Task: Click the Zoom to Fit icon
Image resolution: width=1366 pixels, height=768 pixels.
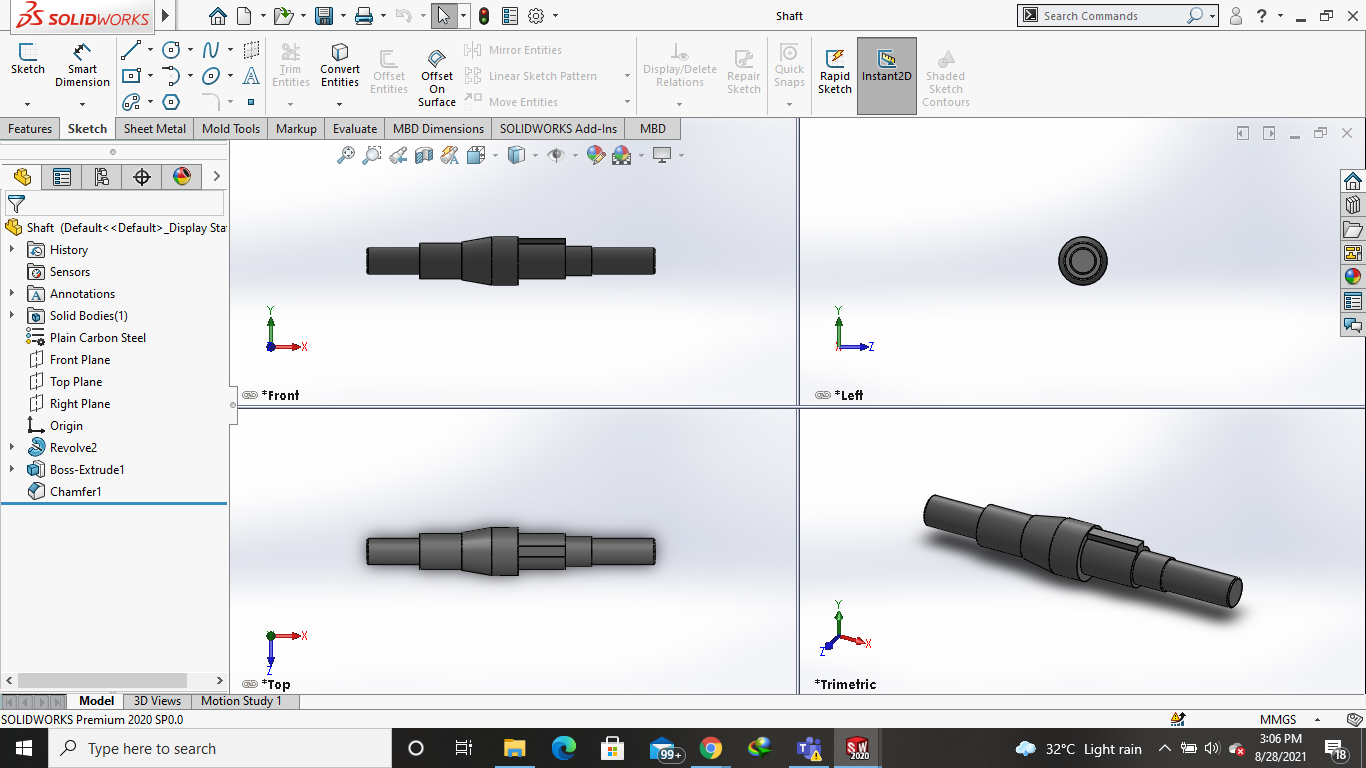Action: coord(346,155)
